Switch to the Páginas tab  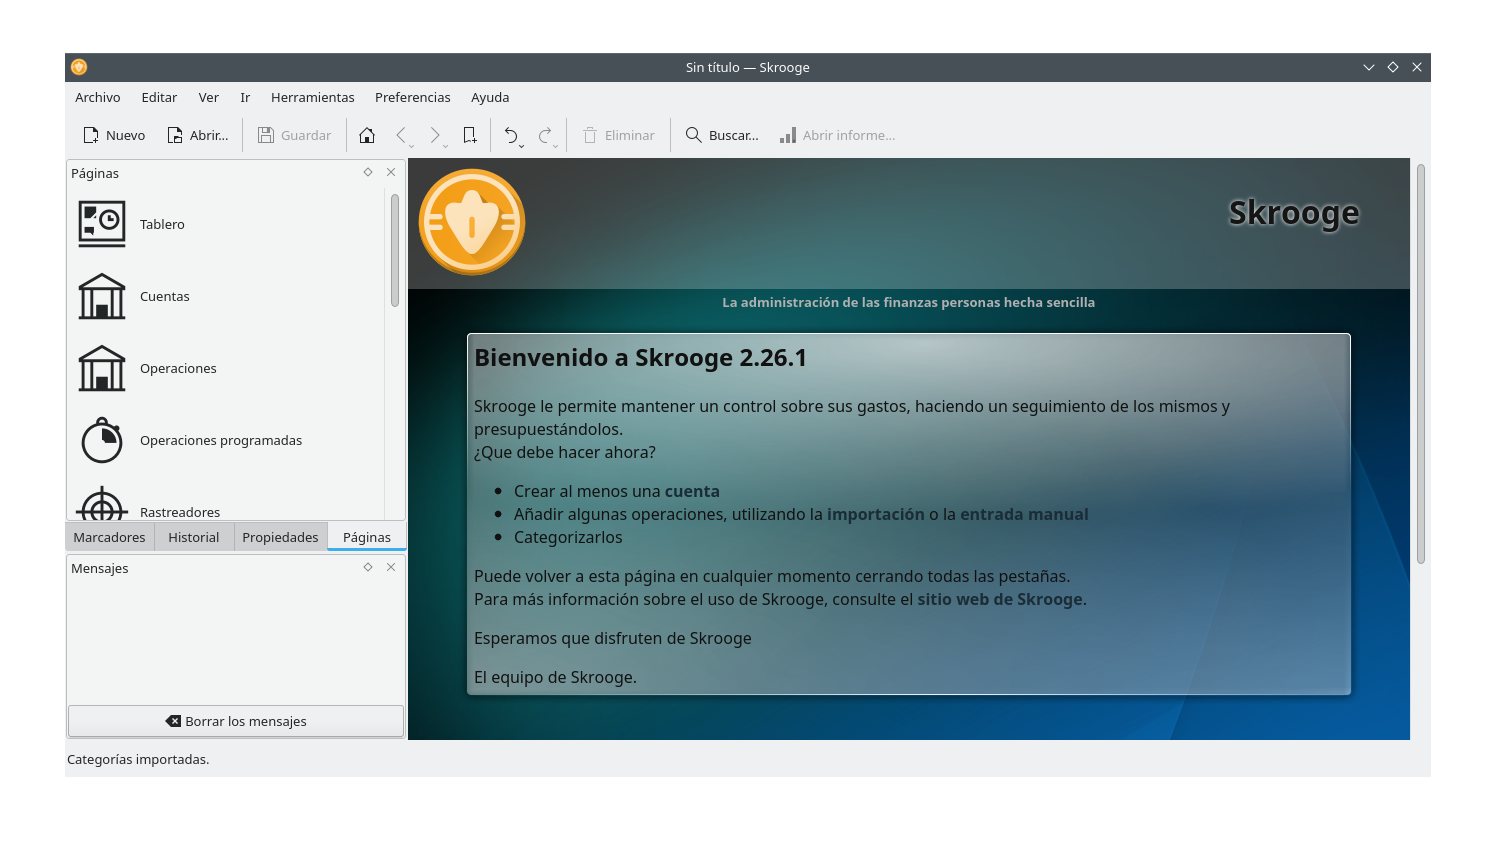pyautogui.click(x=367, y=537)
